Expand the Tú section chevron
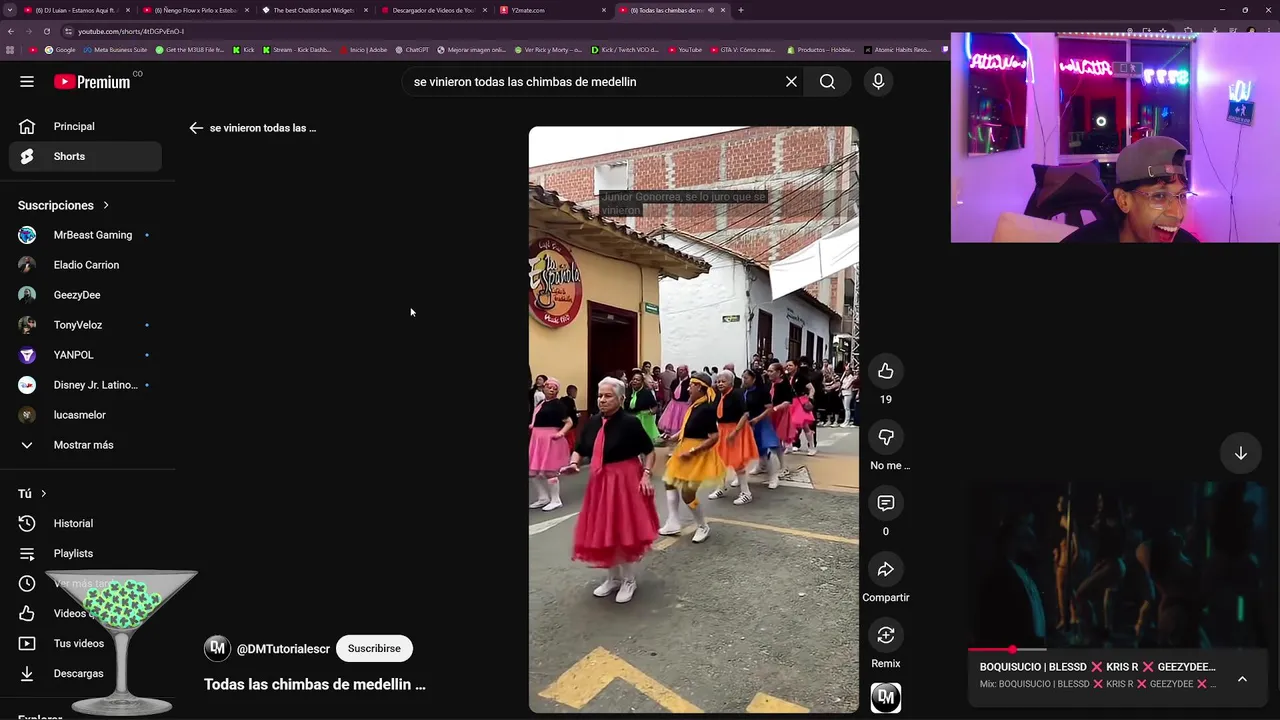 (x=43, y=493)
